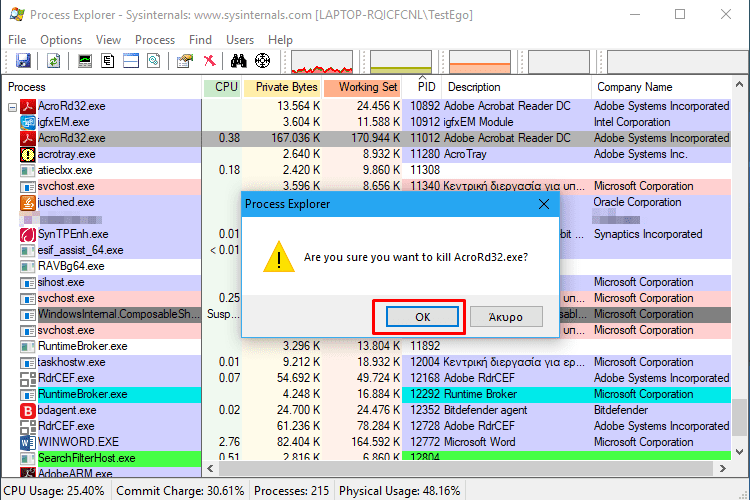Open the System Information graph icon
The image size is (750, 500).
coord(85,61)
